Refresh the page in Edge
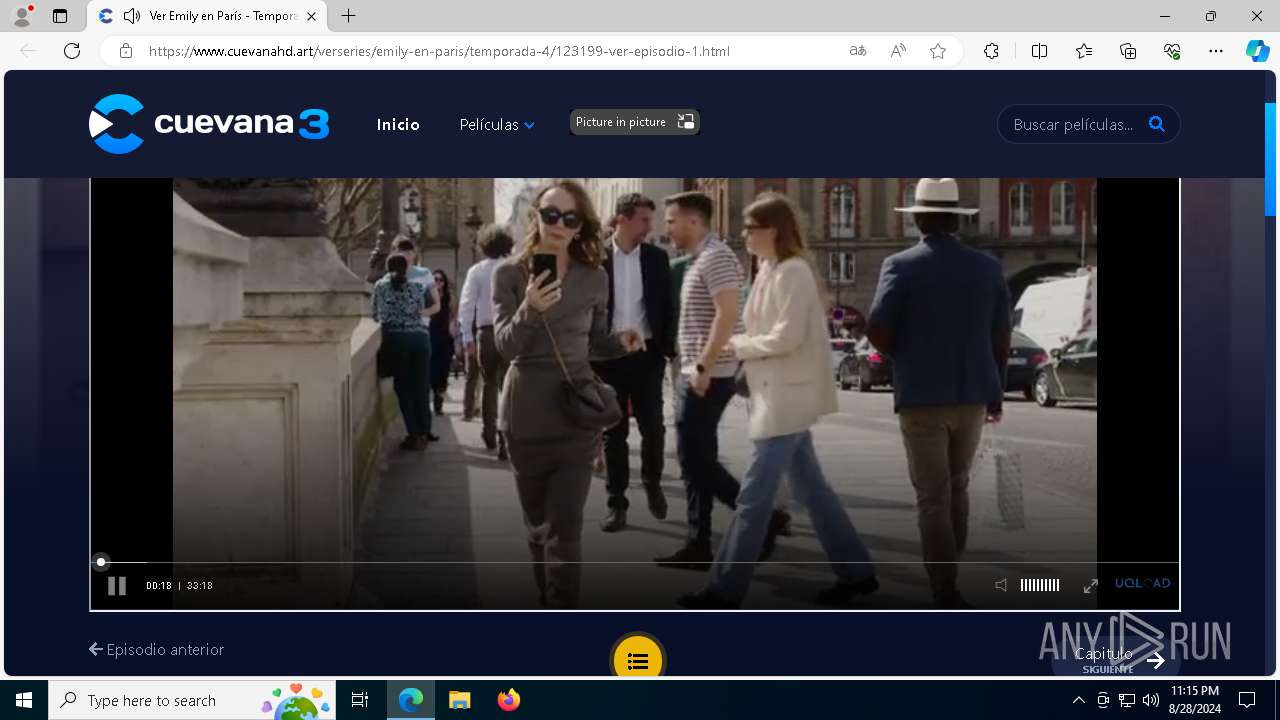This screenshot has width=1280, height=720. pos(72,51)
